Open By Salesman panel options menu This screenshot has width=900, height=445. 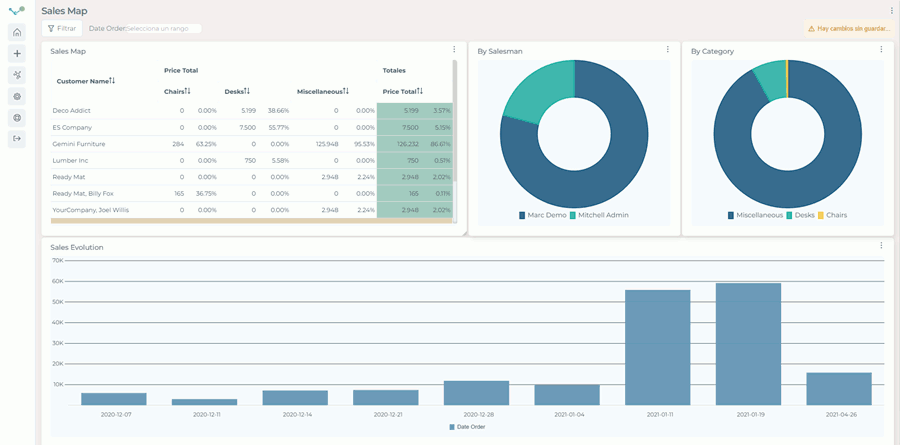pyautogui.click(x=668, y=50)
